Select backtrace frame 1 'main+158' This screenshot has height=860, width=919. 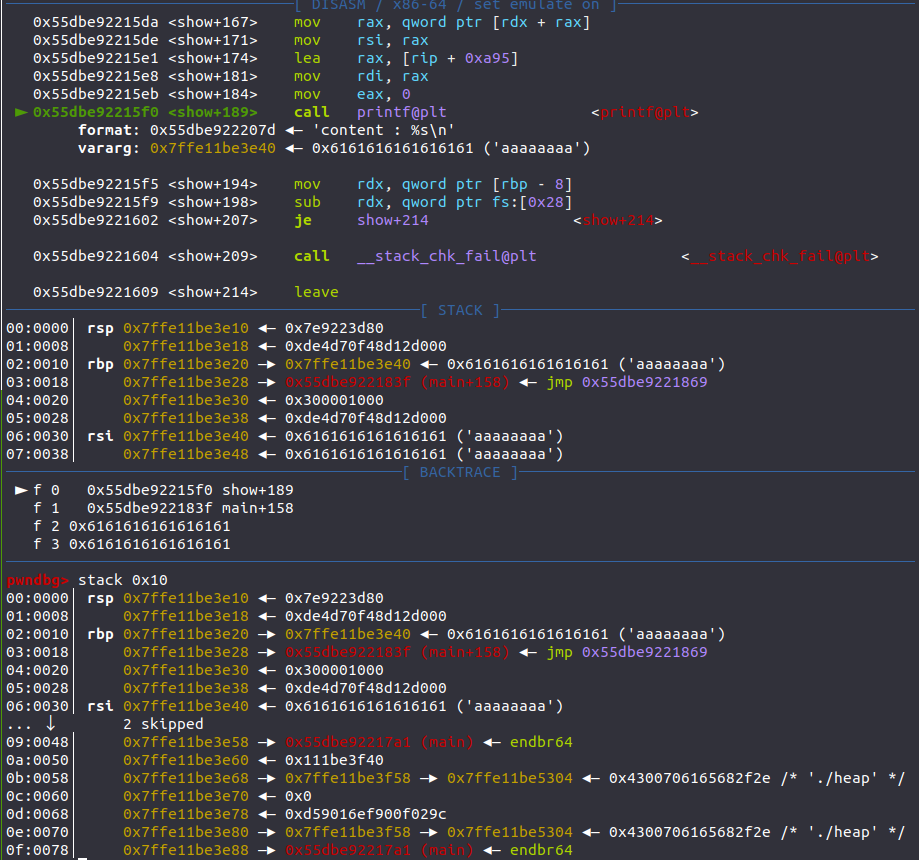pyautogui.click(x=257, y=508)
